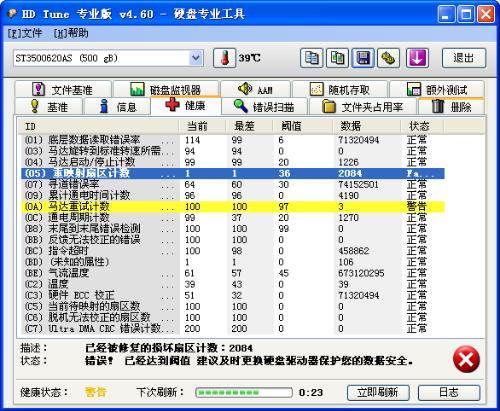Click the copy text to clipboard icon
This screenshot has height=411, width=500.
(x=311, y=58)
